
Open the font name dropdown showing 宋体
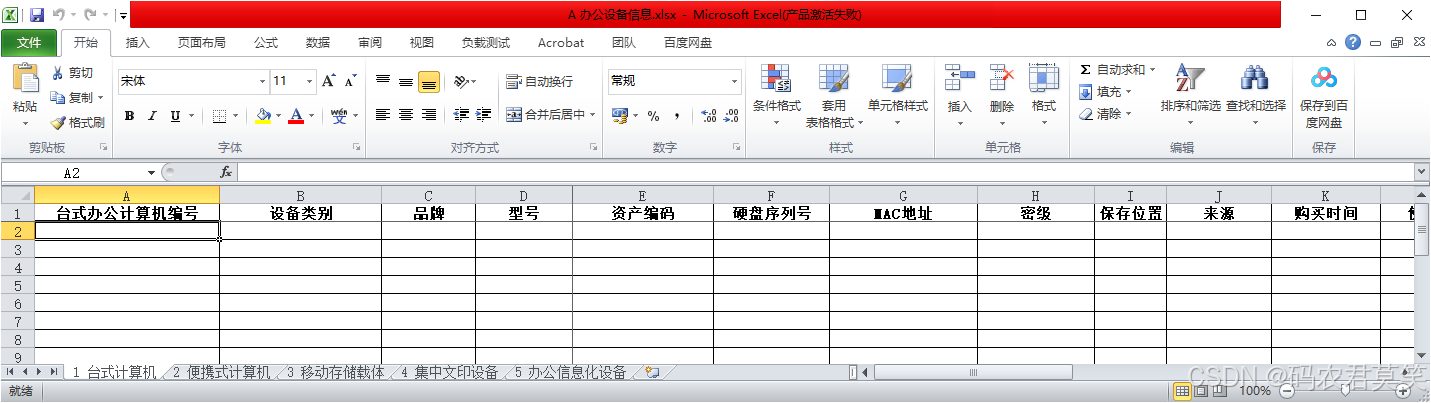coord(263,81)
